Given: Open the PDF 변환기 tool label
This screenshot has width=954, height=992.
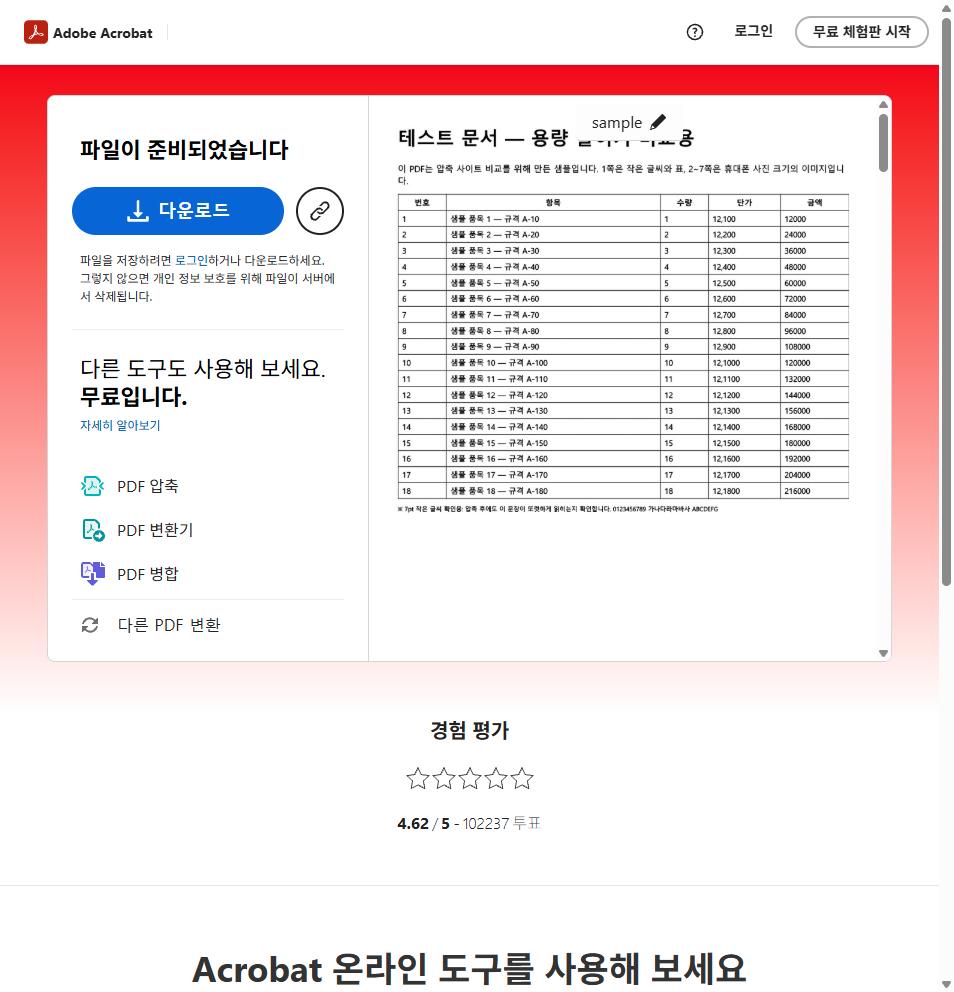Looking at the screenshot, I should pos(156,530).
